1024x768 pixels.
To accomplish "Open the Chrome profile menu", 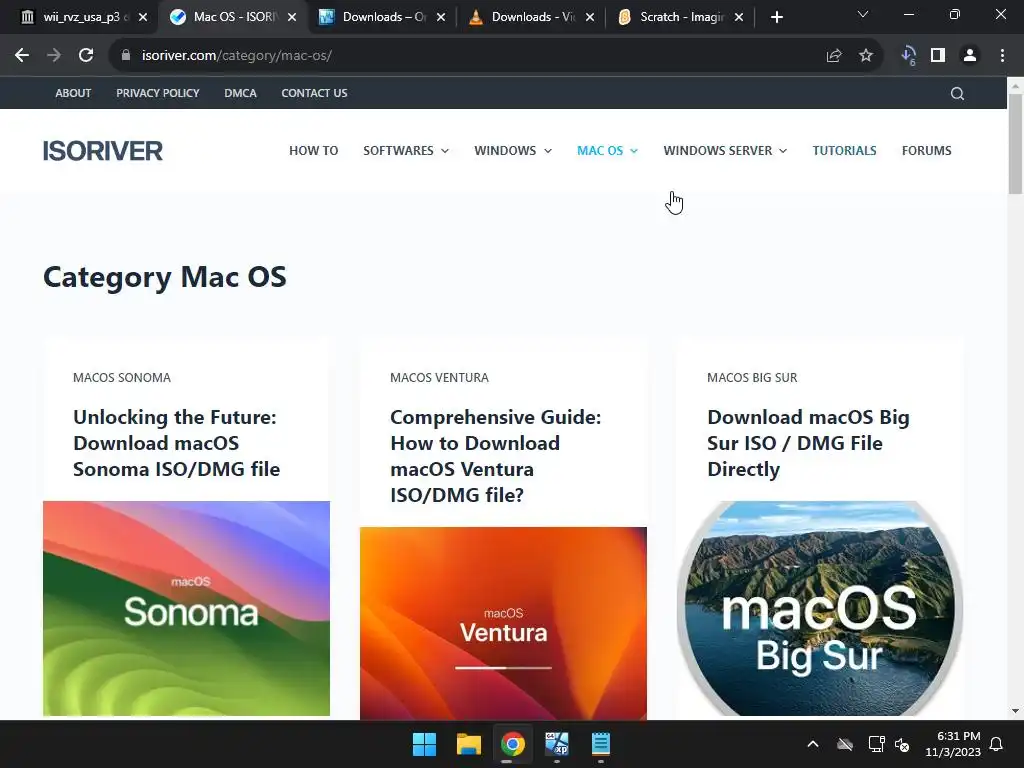I will pos(970,56).
